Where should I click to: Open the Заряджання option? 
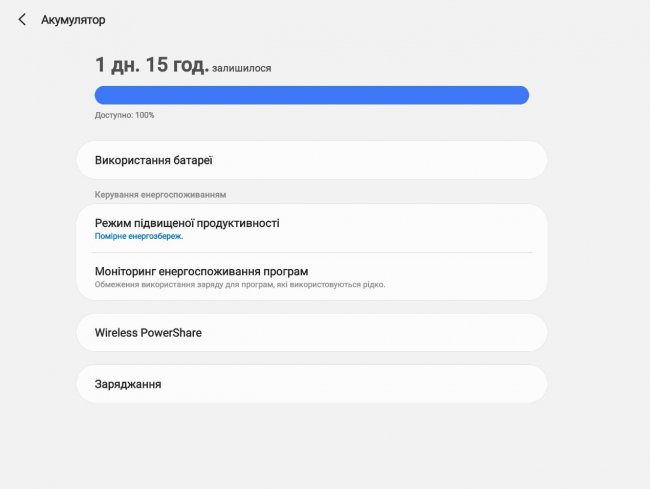click(312, 384)
